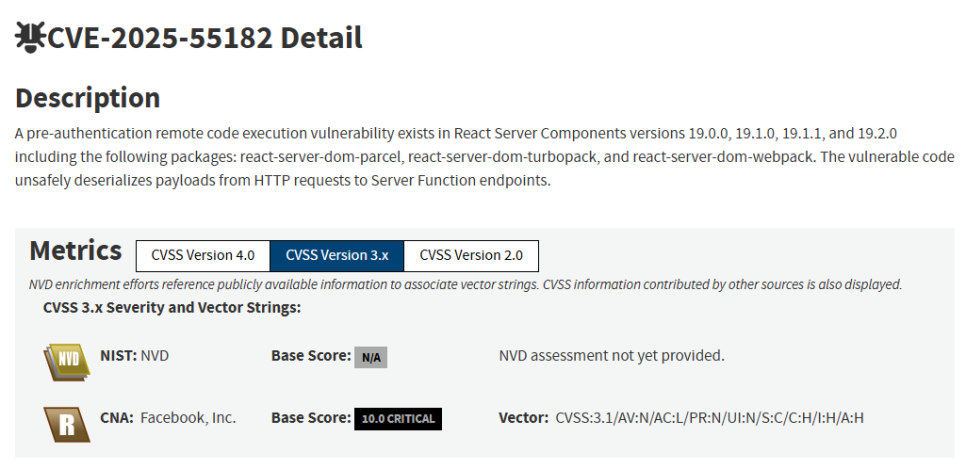Click the vulnerability description paragraph
Image resolution: width=966 pixels, height=469 pixels.
484,157
